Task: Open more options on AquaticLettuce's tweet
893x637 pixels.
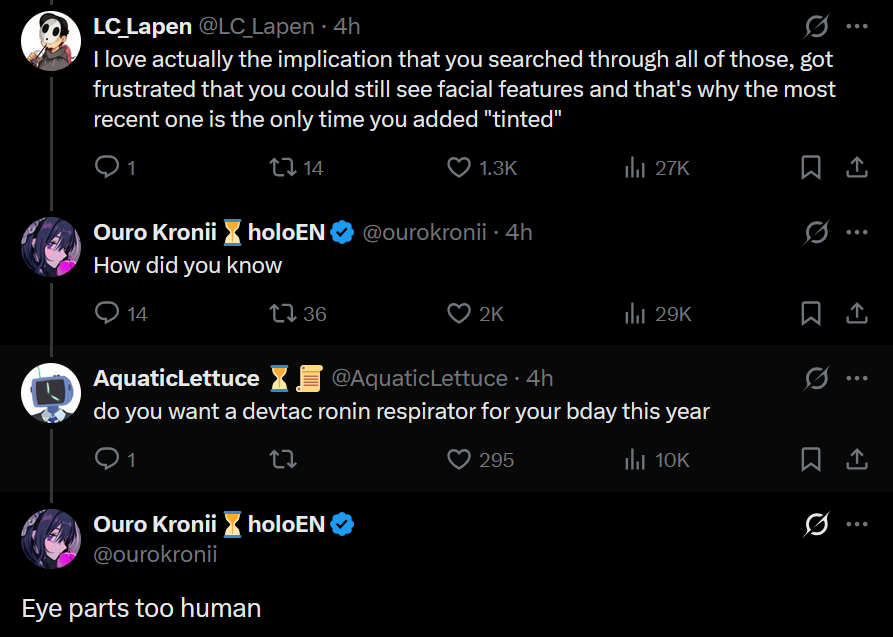Action: pyautogui.click(x=857, y=378)
